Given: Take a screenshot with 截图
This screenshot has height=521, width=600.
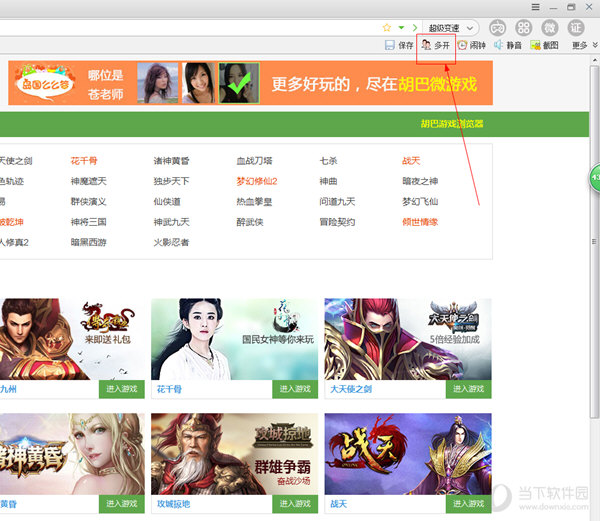Looking at the screenshot, I should [544, 46].
